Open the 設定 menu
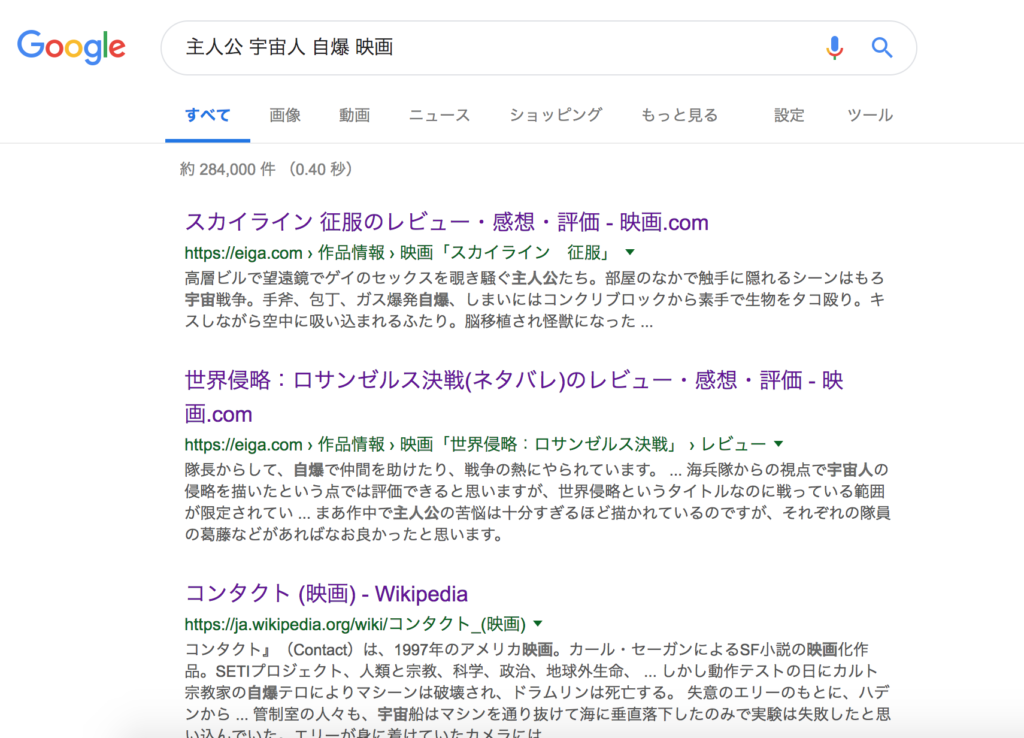The height and width of the screenshot is (738, 1024). point(789,115)
